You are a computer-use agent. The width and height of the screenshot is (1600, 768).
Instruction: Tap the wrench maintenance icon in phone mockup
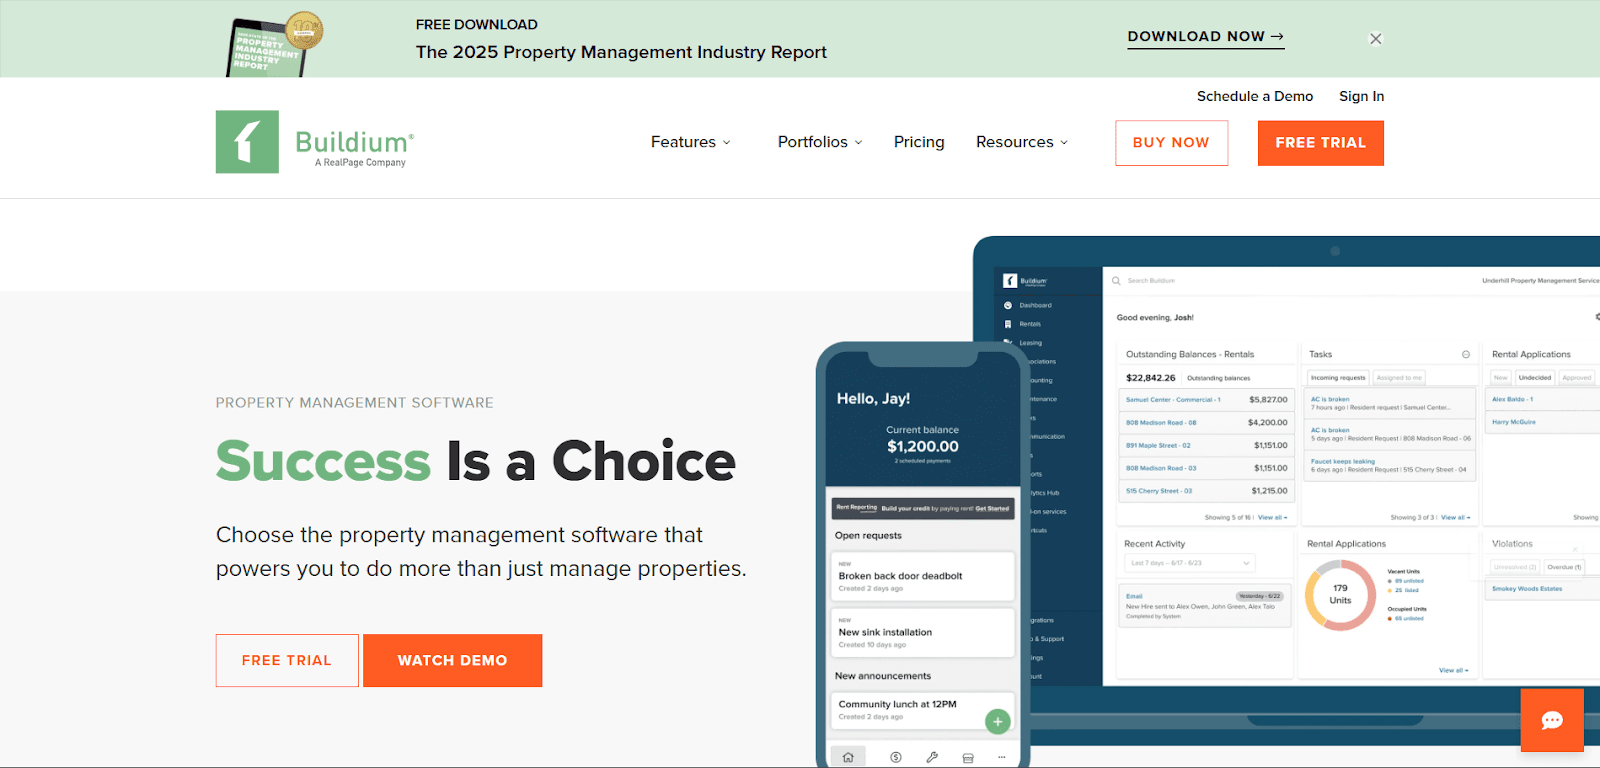(x=932, y=757)
